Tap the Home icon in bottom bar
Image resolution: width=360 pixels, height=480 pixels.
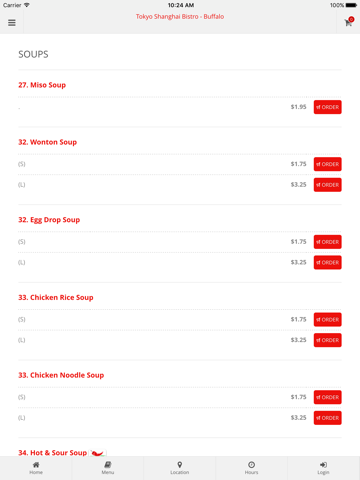36,465
